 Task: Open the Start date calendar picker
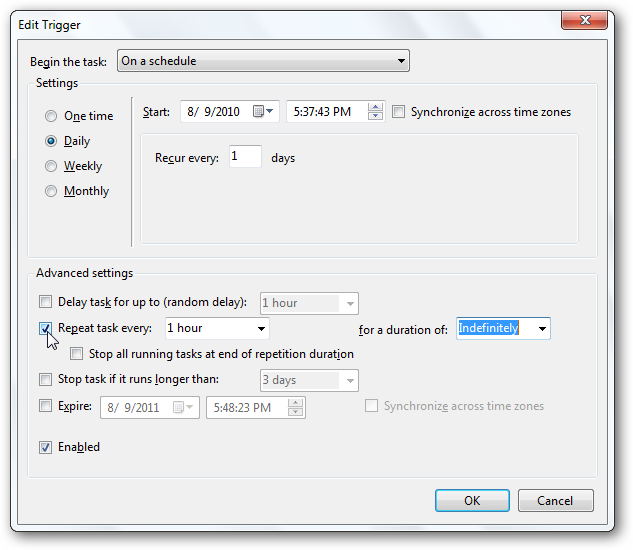(x=263, y=111)
